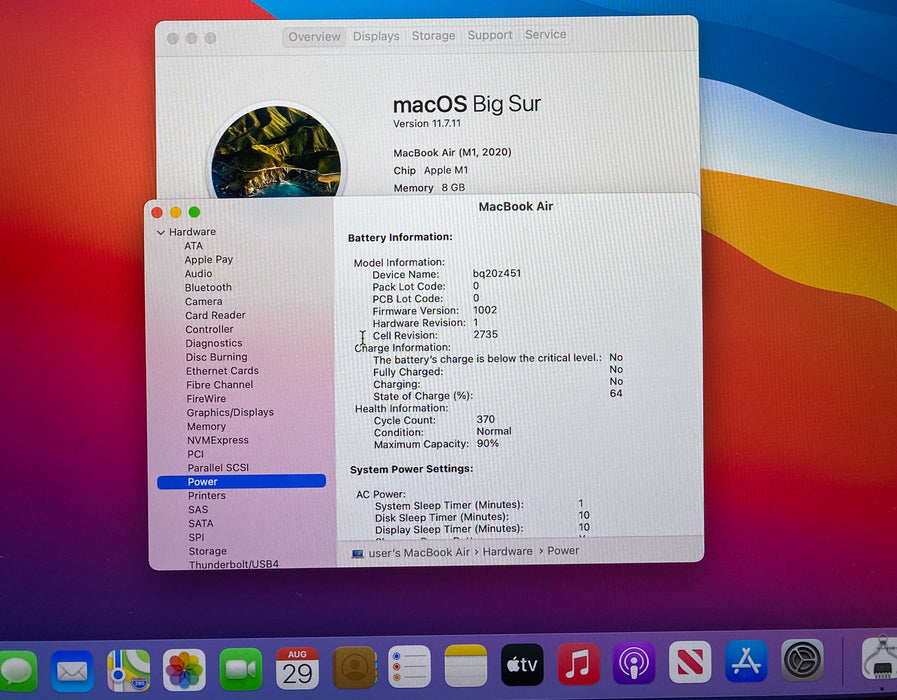Select Printers in the Hardware list
The width and height of the screenshot is (897, 700).
point(207,495)
